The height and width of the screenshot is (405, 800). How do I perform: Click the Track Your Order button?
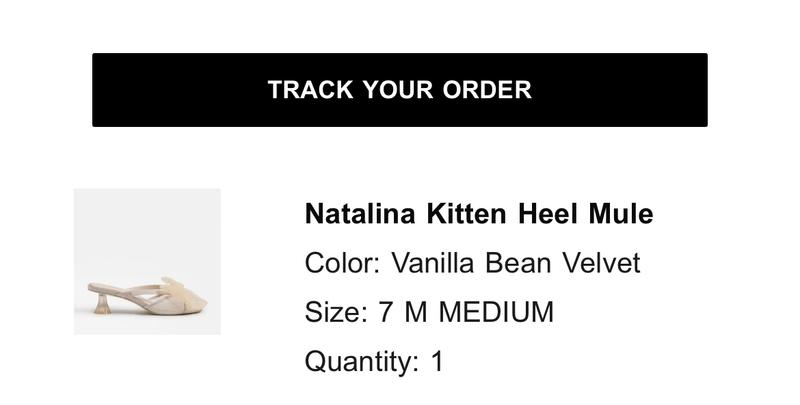pos(399,90)
